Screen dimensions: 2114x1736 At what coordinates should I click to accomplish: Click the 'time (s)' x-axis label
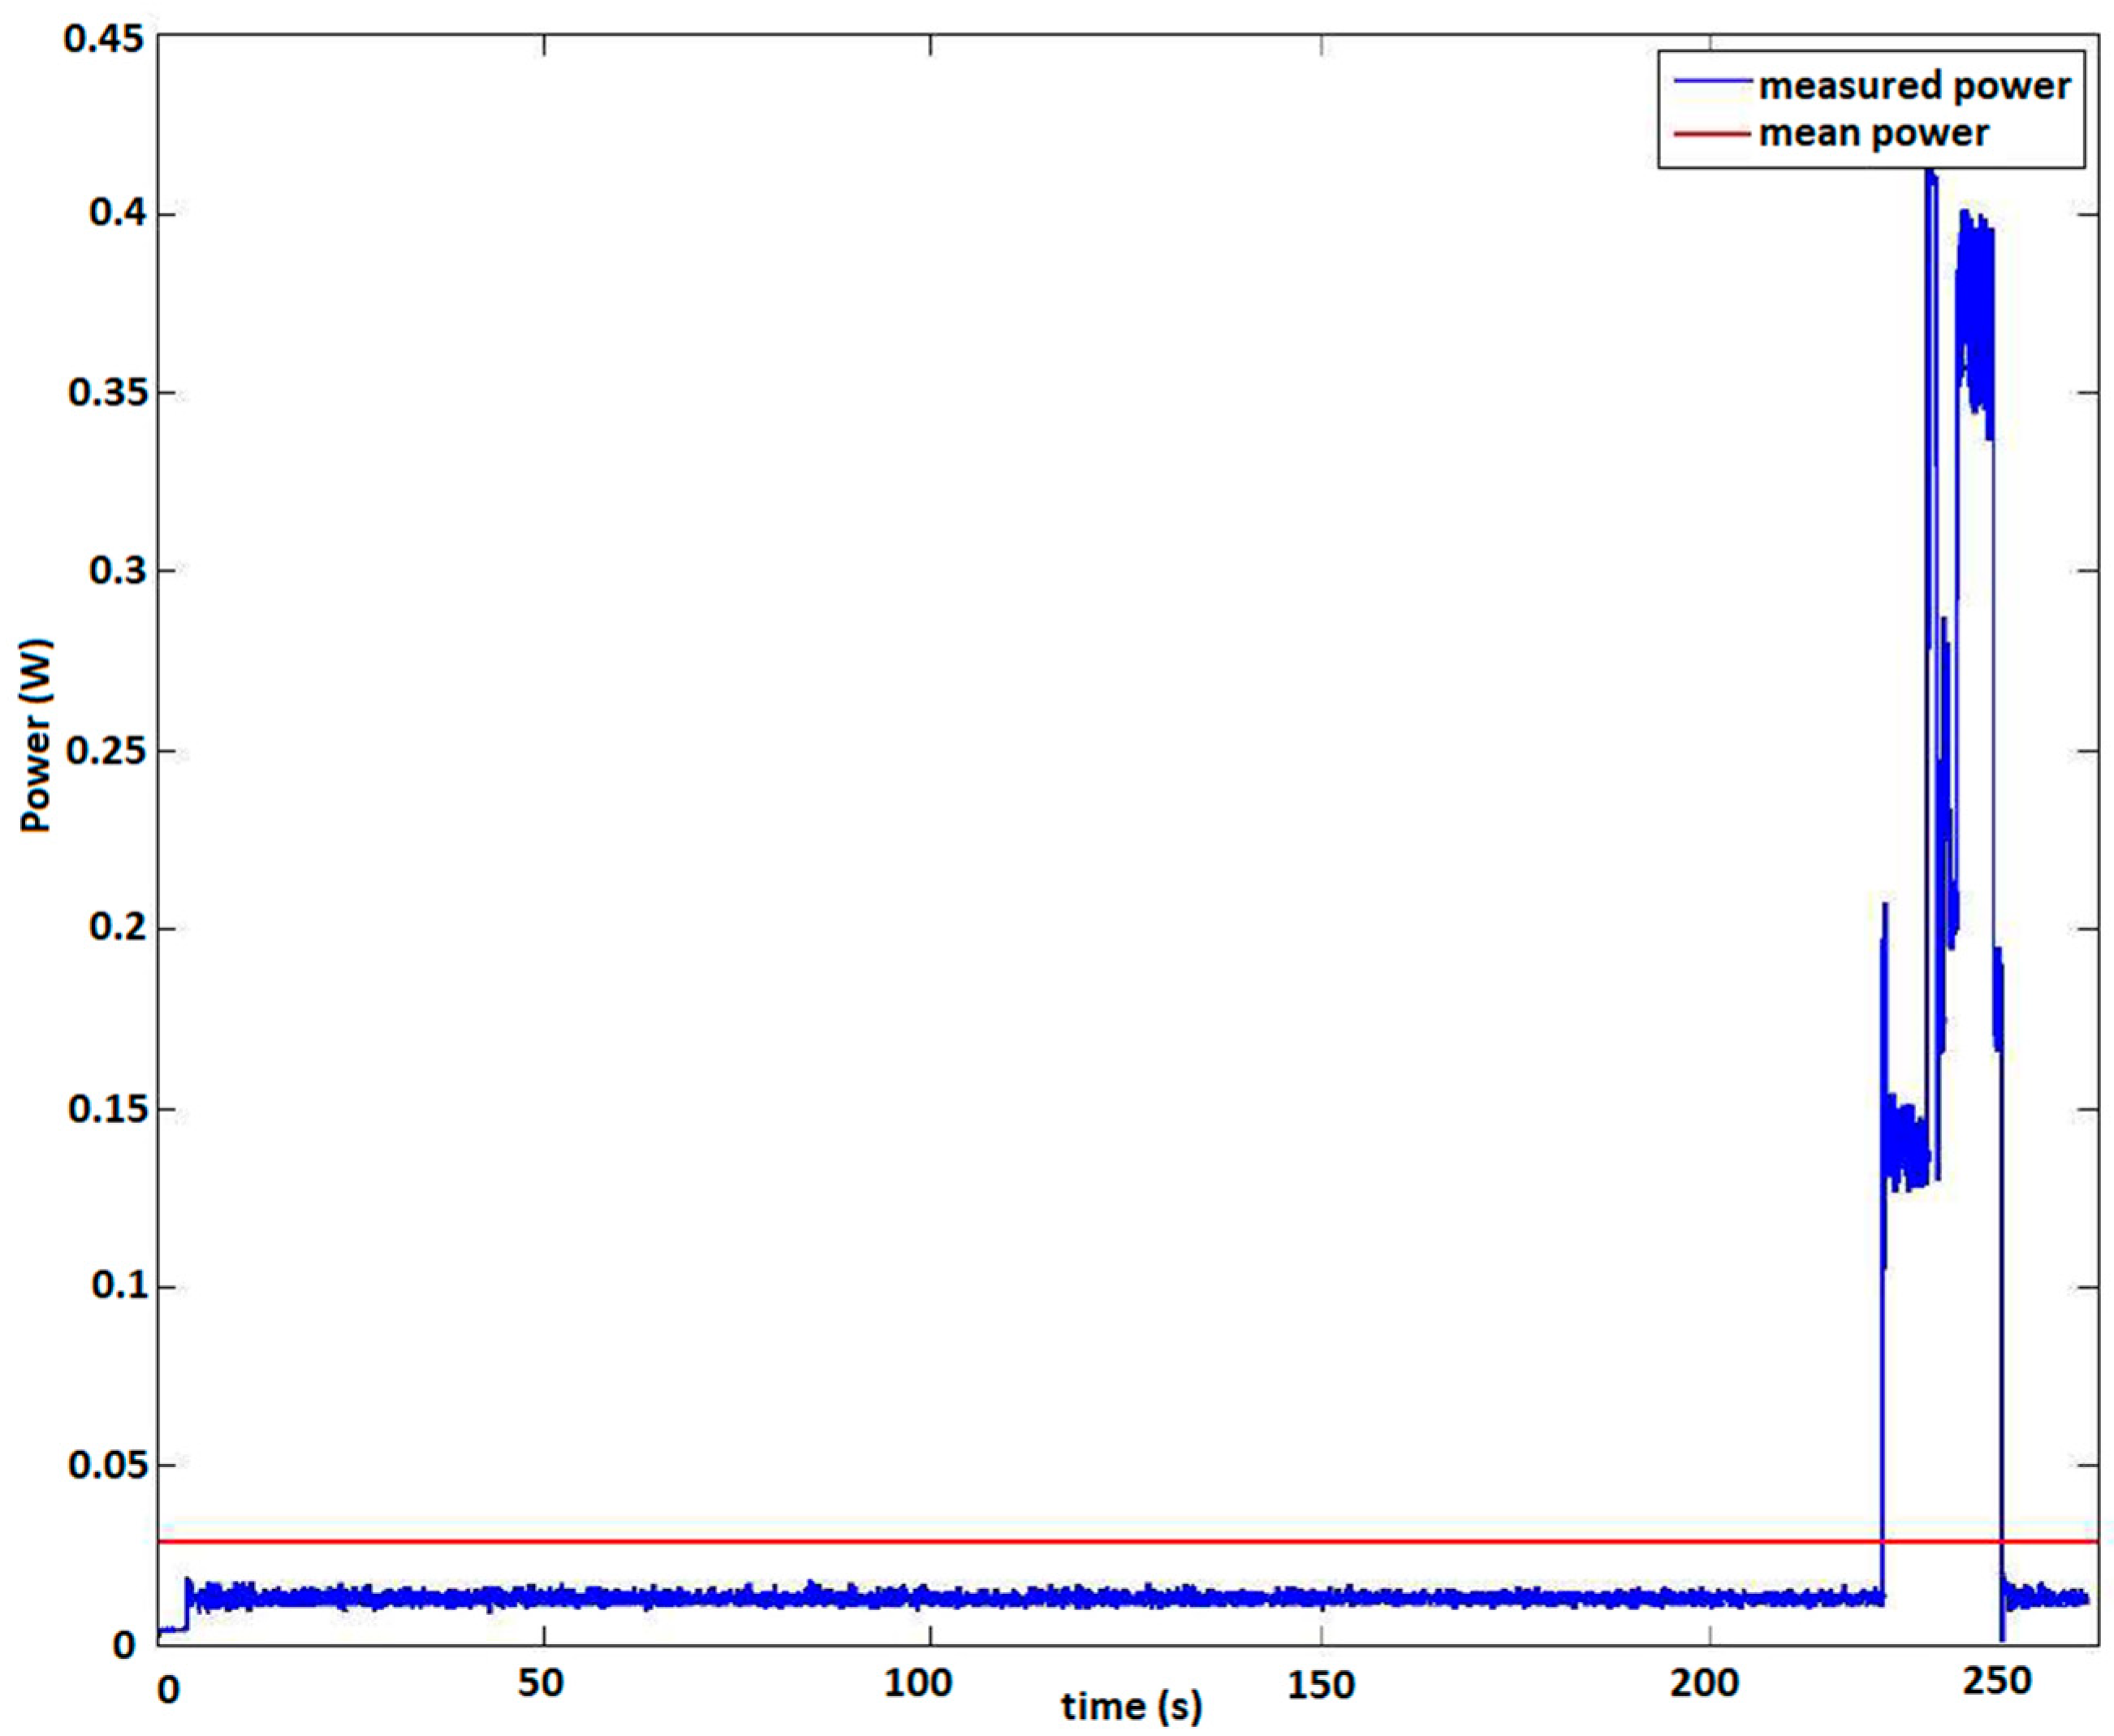pyautogui.click(x=1131, y=1705)
